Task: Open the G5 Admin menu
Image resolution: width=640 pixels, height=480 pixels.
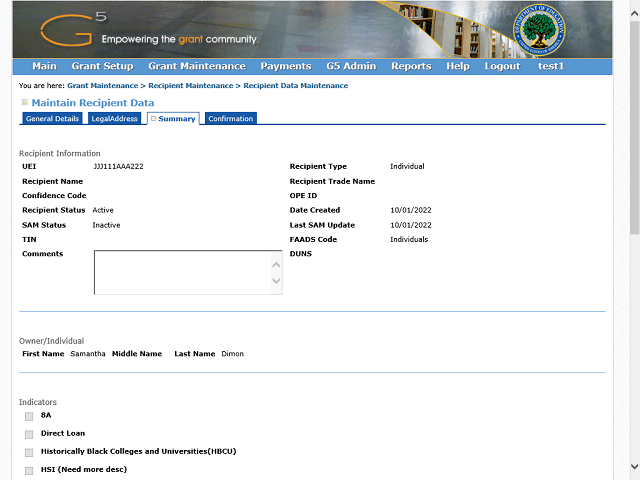Action: 351,66
